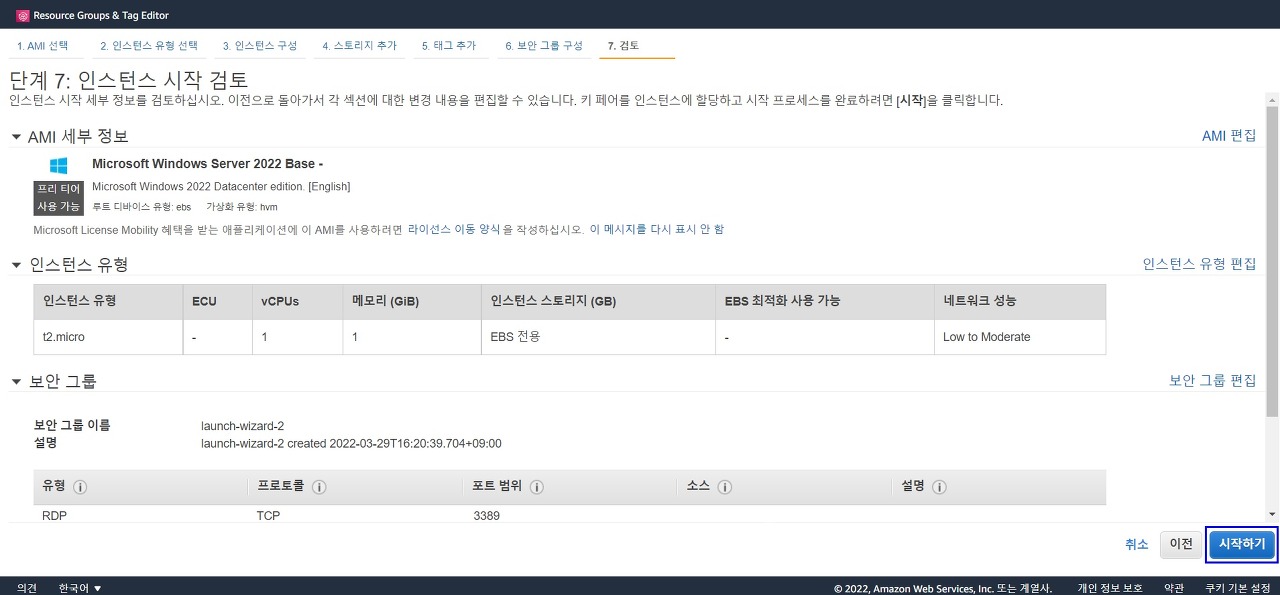Click the 취소 cancel link

tap(1137, 544)
